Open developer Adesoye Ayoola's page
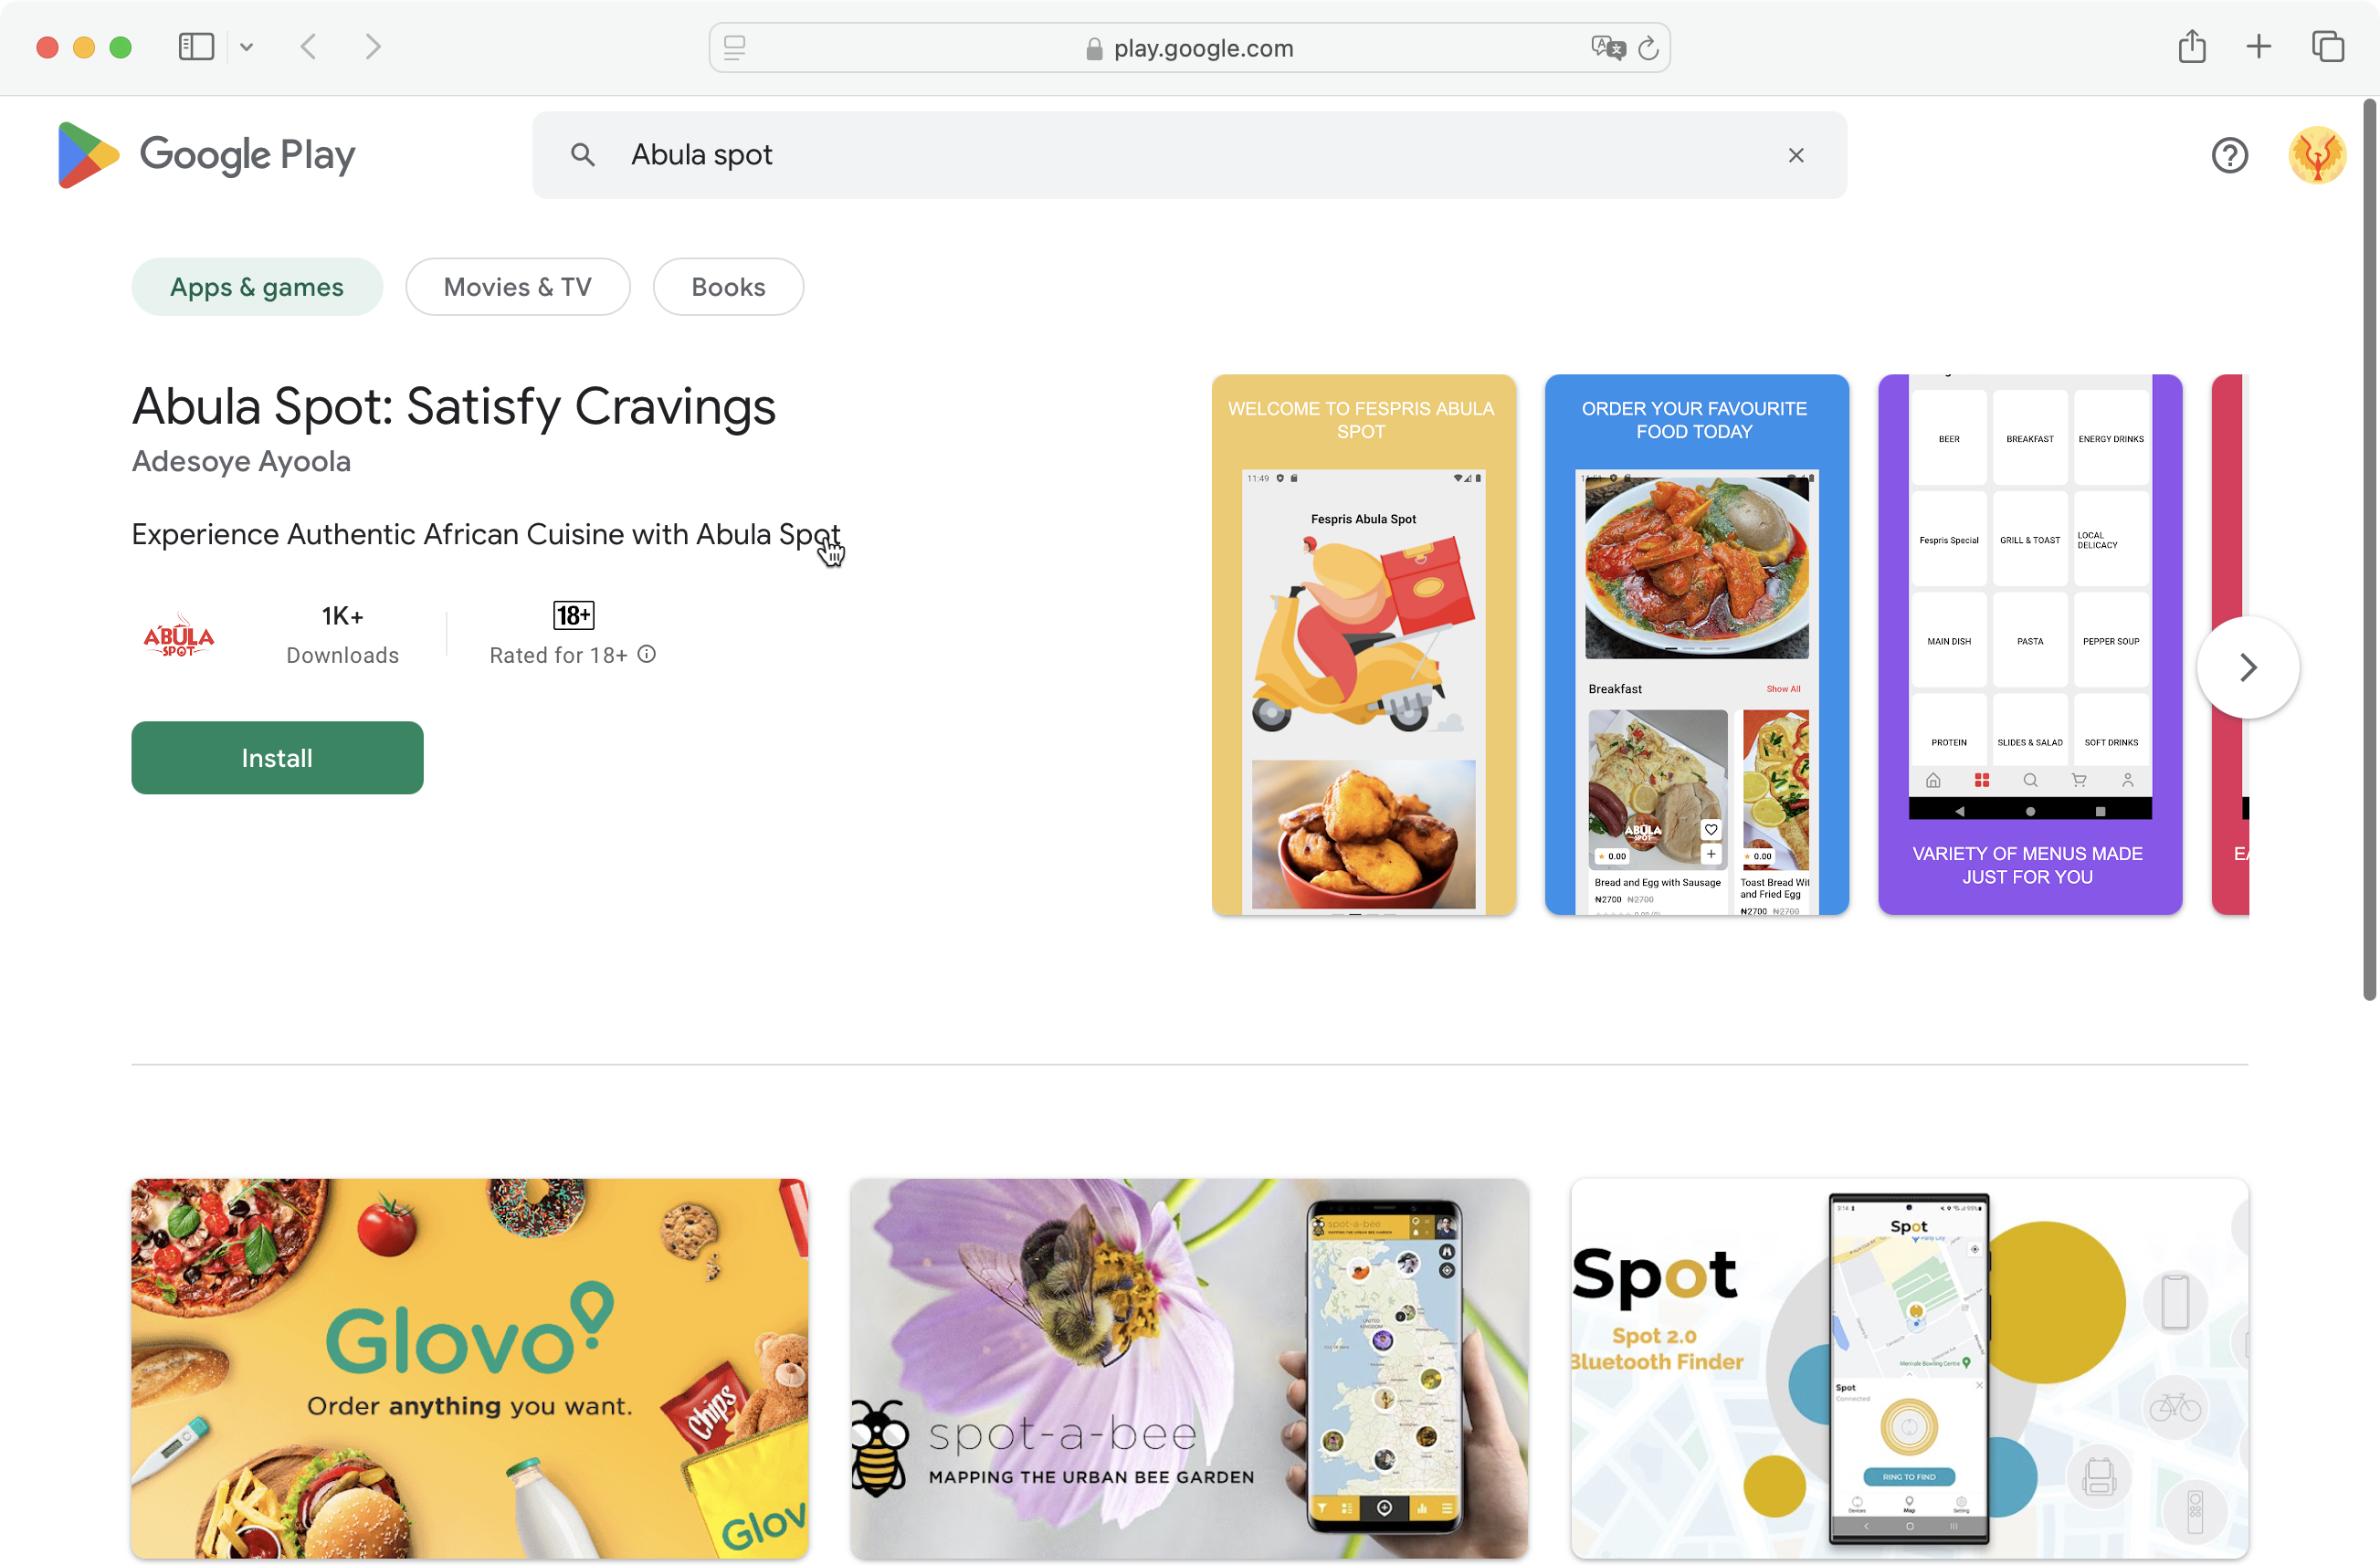The image size is (2380, 1565). pyautogui.click(x=241, y=461)
